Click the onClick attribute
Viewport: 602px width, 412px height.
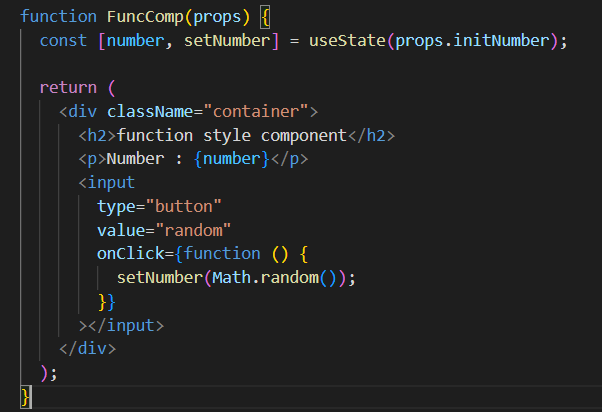(131, 254)
